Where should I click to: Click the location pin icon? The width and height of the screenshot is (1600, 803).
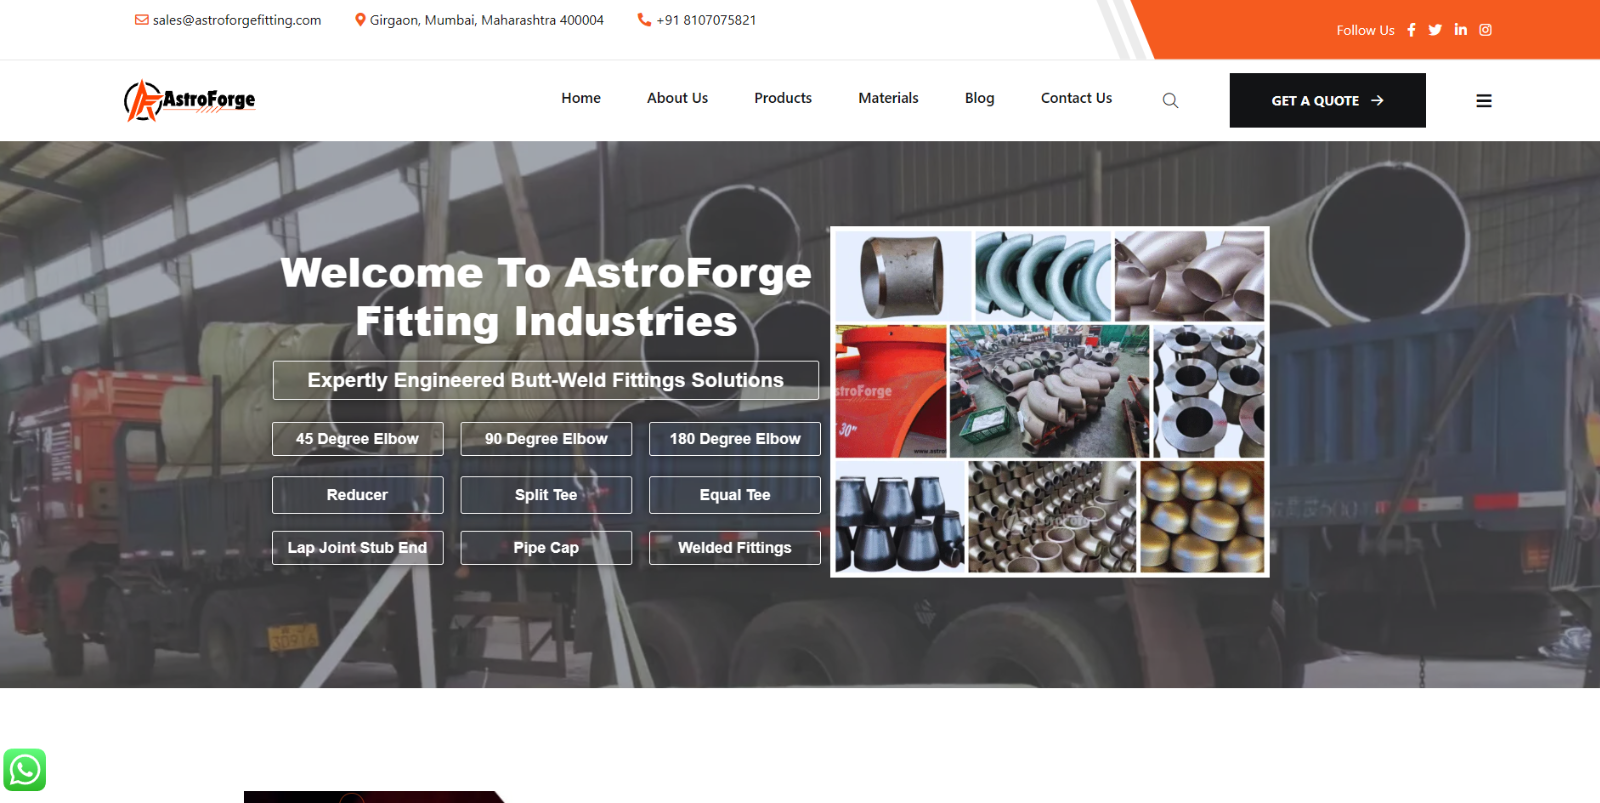coord(360,20)
